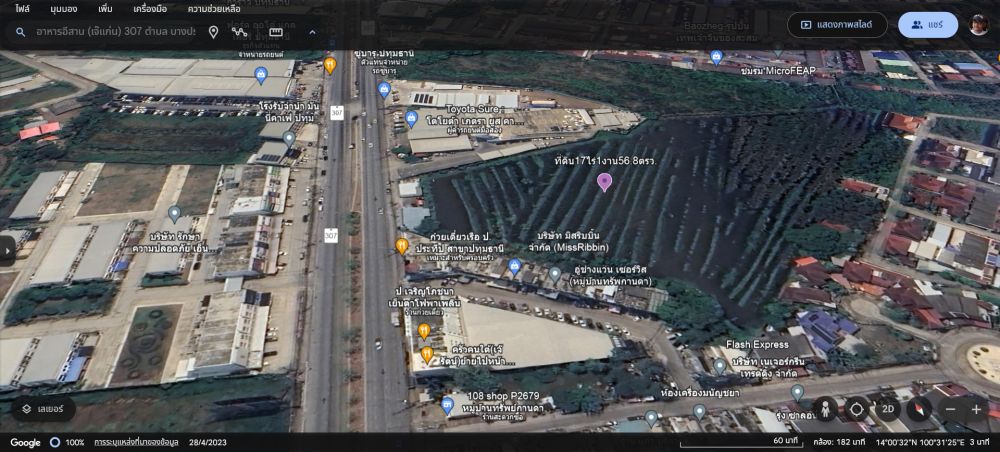This screenshot has height=452, width=1000.
Task: Open the ความช่วยเหลือ menu
Action: (x=214, y=9)
